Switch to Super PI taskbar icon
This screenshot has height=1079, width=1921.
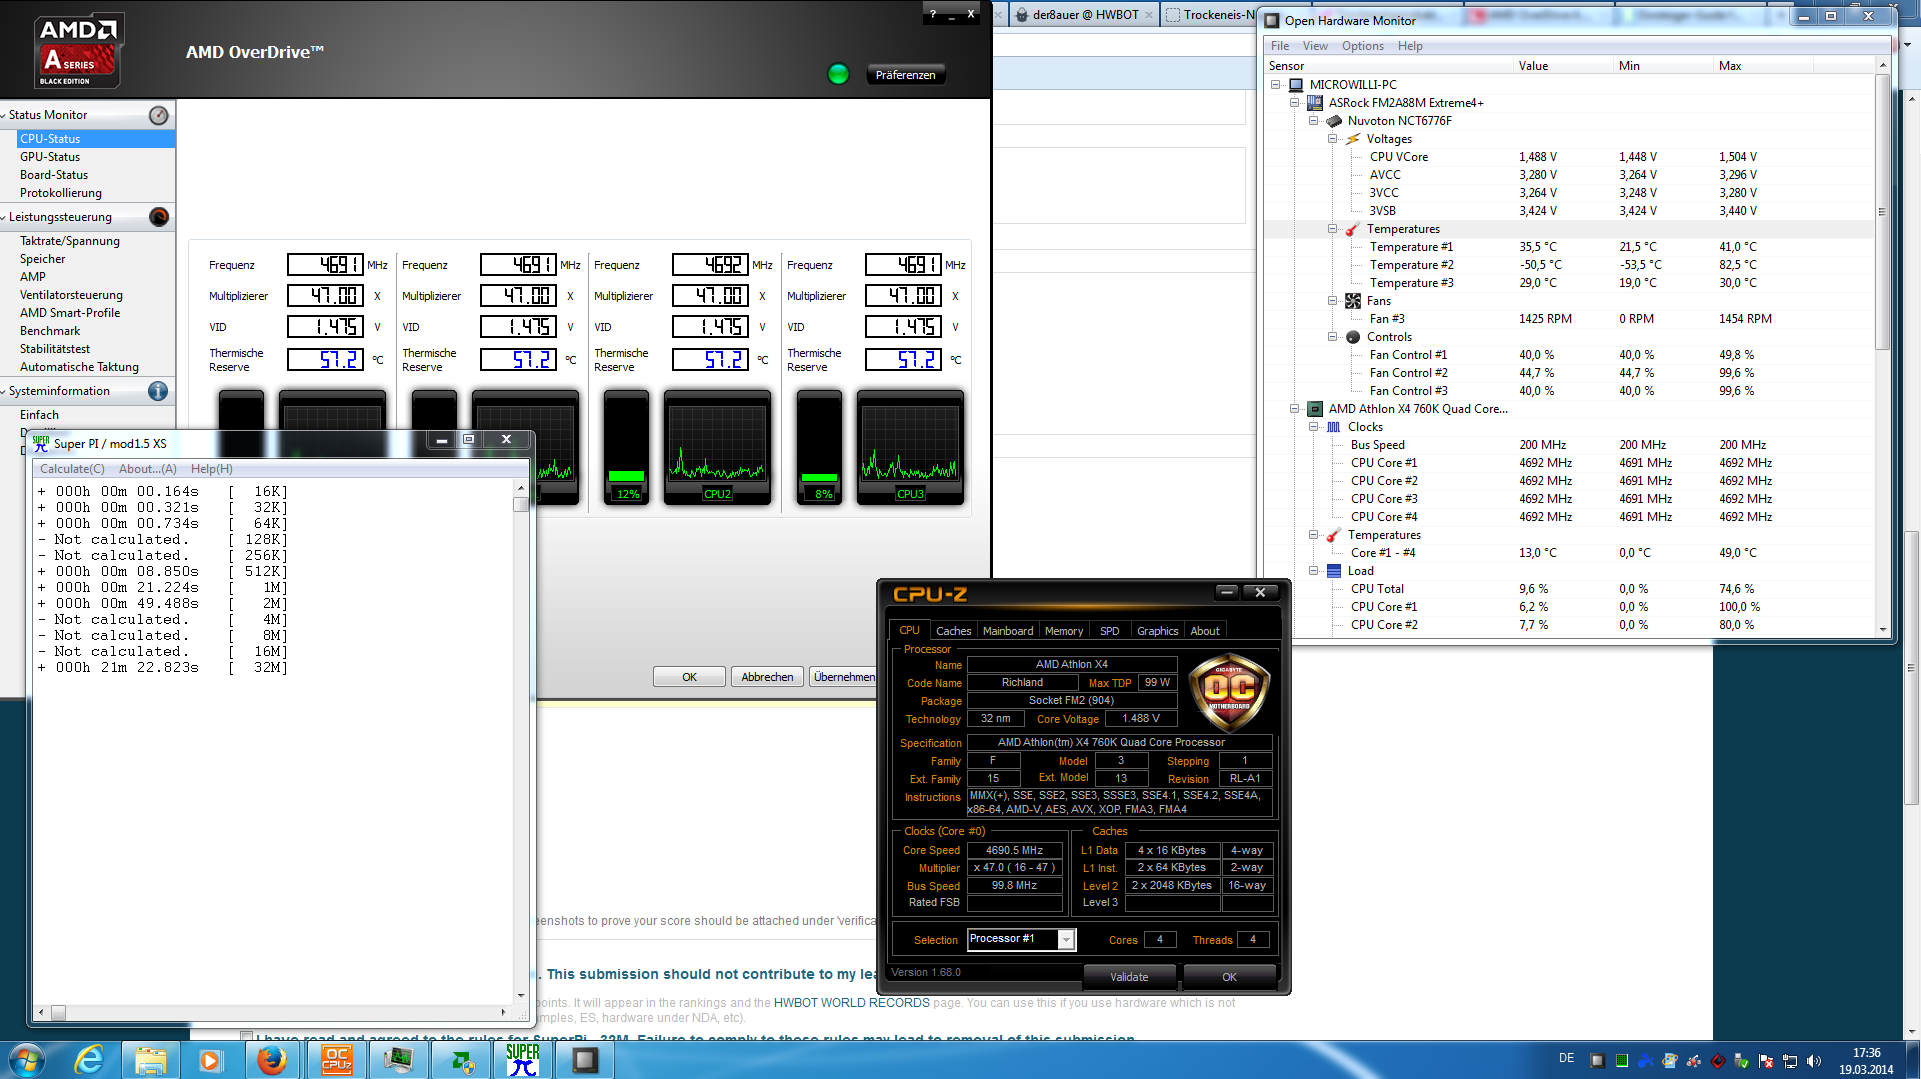pyautogui.click(x=522, y=1060)
